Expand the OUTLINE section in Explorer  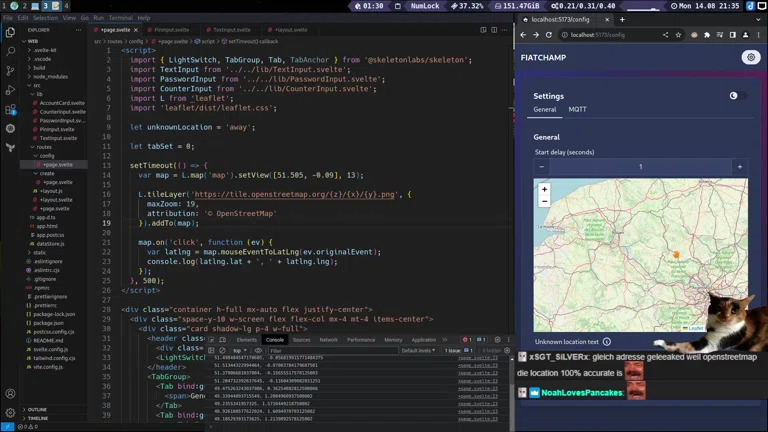[x=37, y=410]
